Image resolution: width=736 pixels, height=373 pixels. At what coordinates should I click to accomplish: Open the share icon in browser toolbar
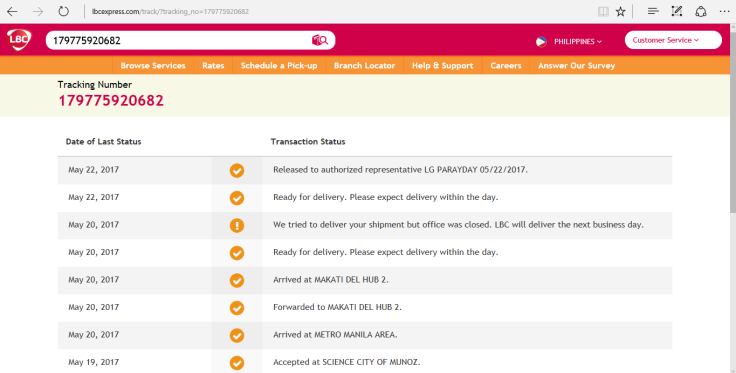tap(701, 11)
